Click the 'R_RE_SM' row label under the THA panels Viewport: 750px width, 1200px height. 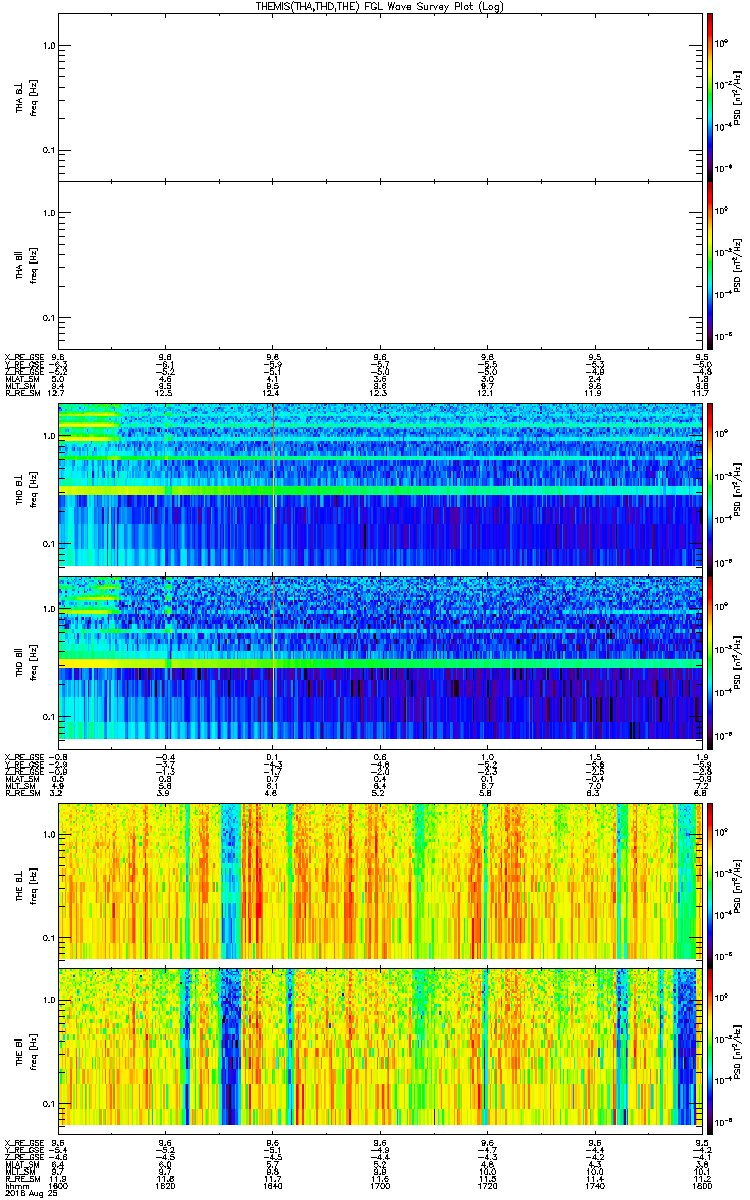point(21,393)
